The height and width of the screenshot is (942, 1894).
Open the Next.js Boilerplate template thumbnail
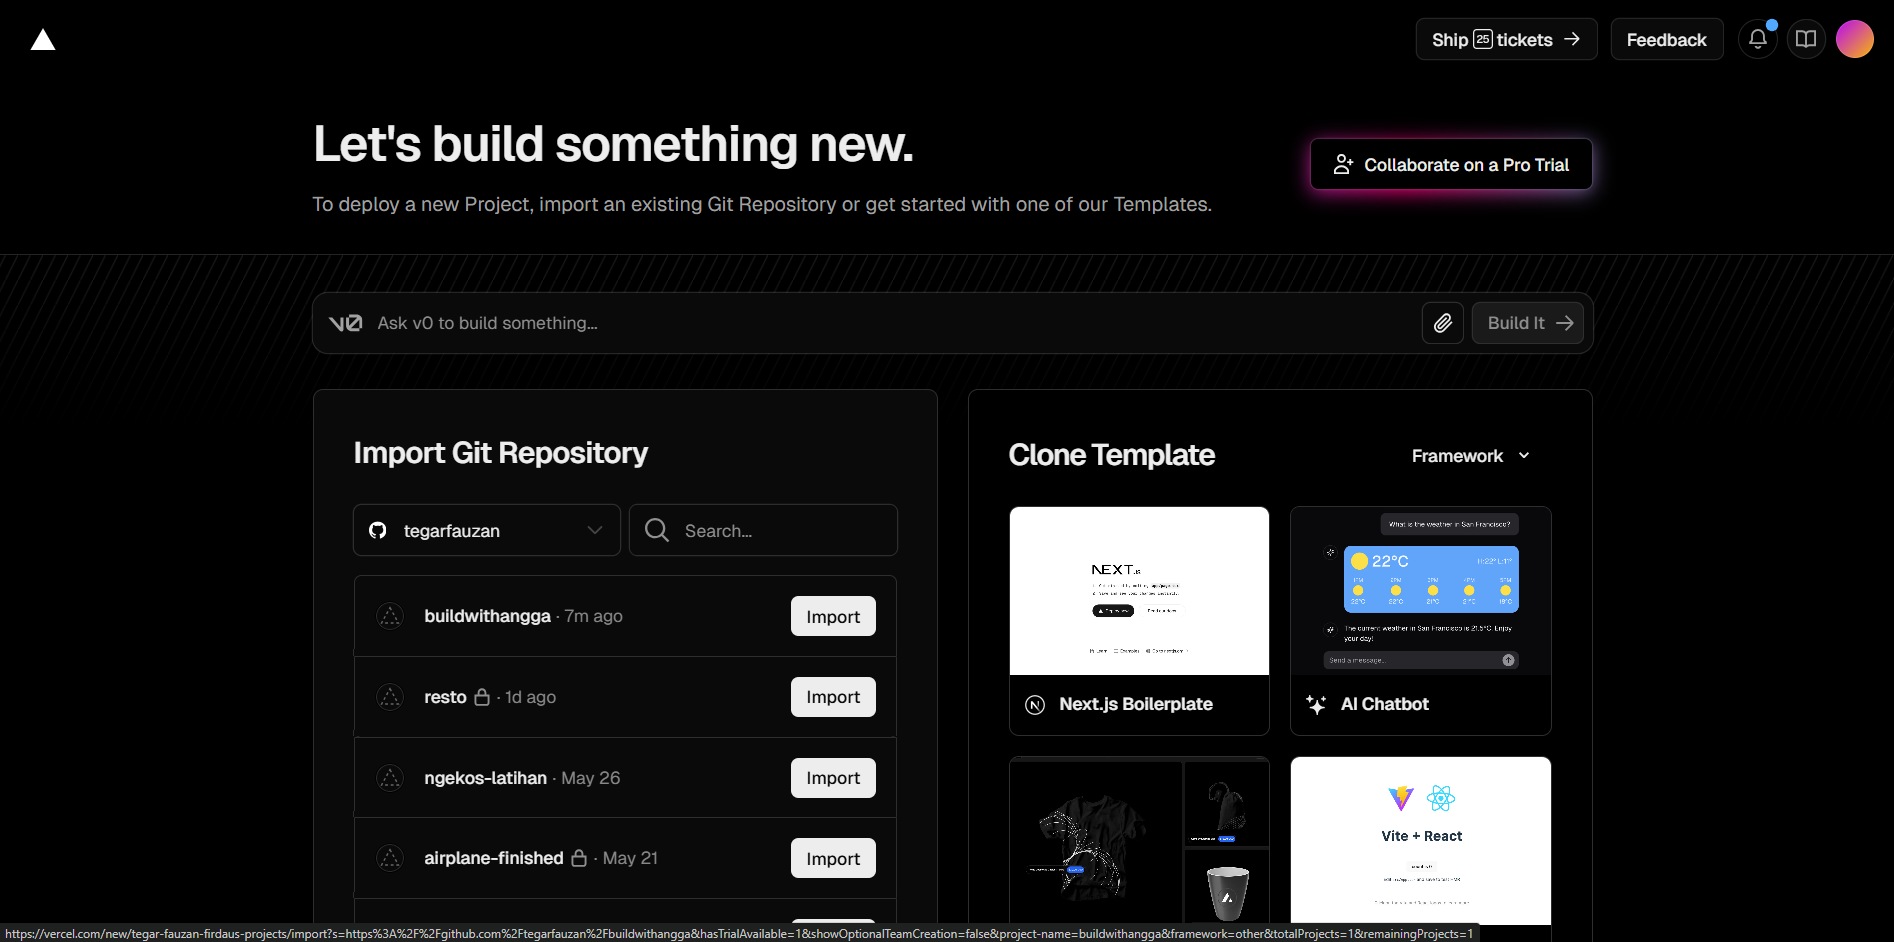1139,591
